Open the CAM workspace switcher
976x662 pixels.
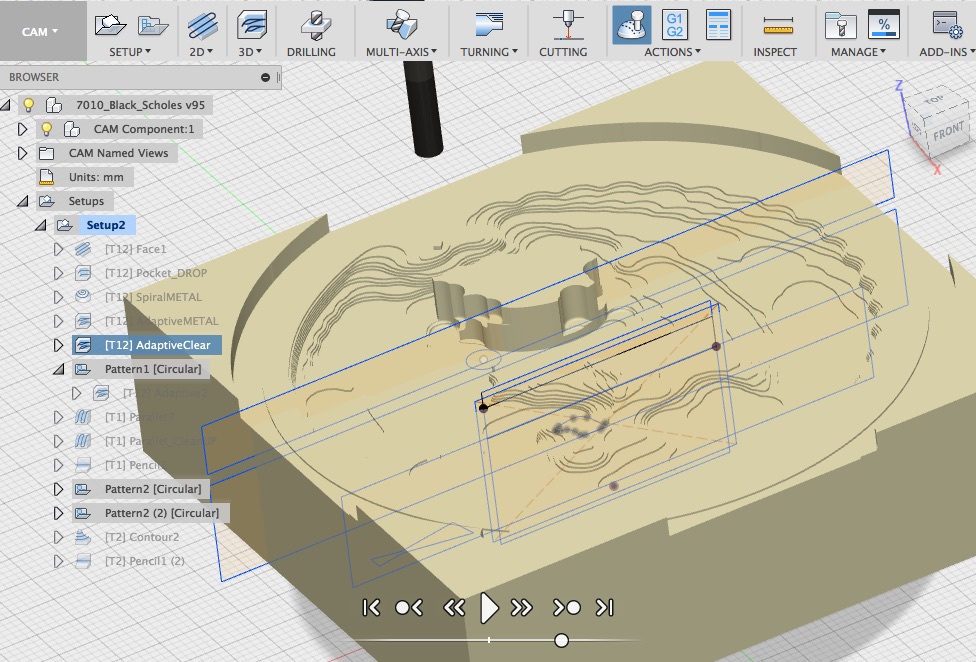(x=40, y=31)
